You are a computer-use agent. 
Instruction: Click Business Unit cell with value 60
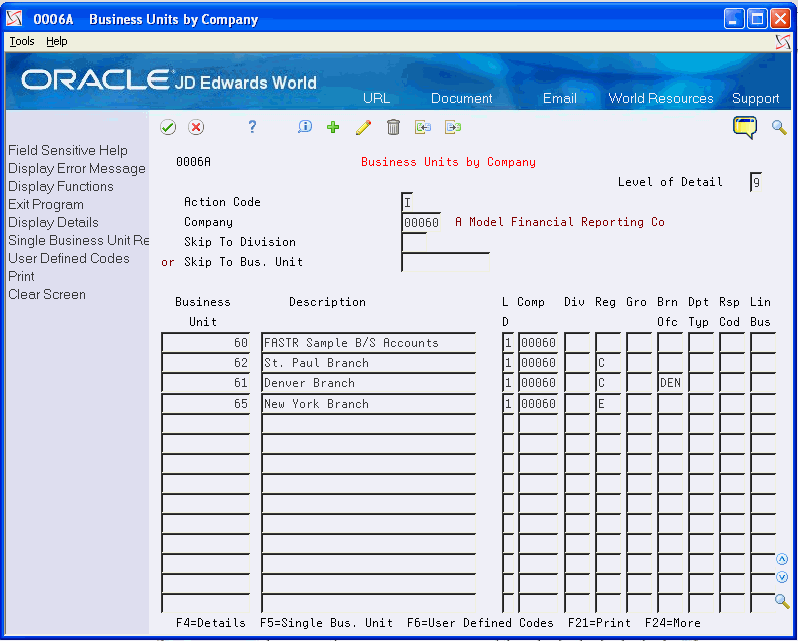pyautogui.click(x=206, y=343)
